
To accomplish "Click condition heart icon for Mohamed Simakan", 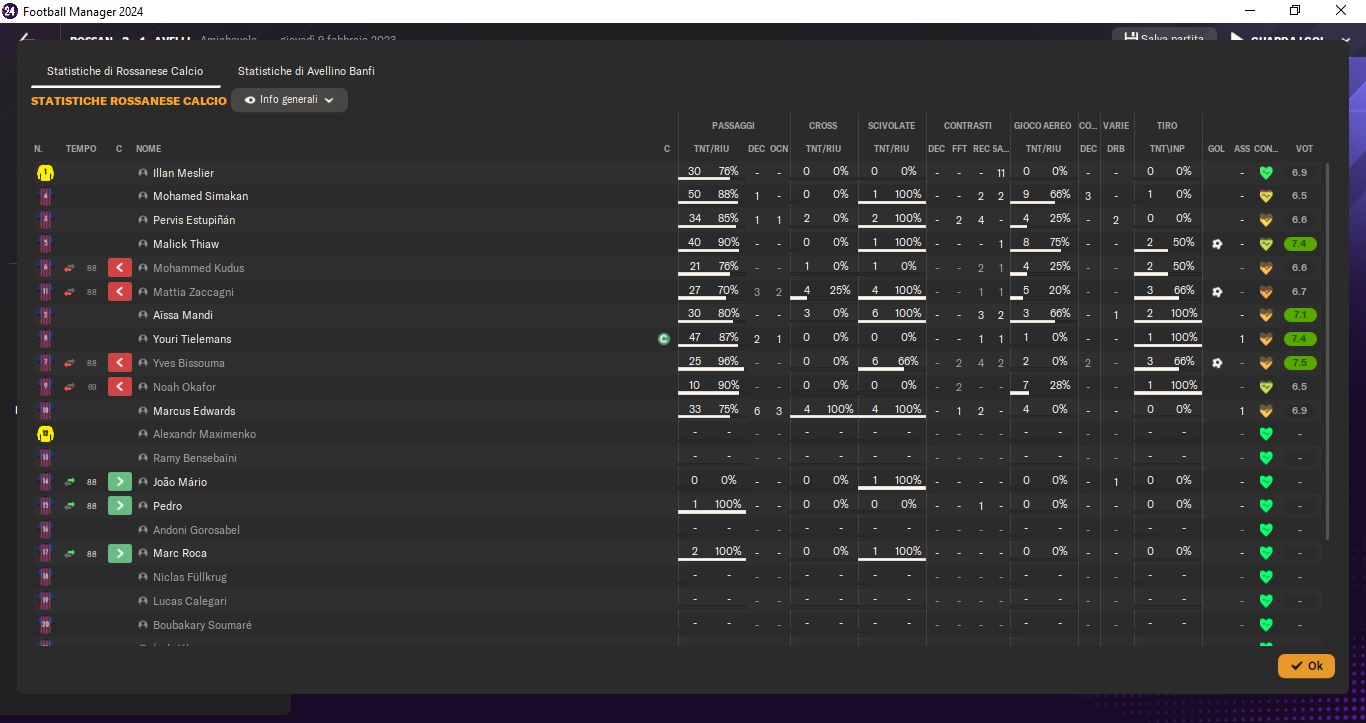I will coord(1266,196).
